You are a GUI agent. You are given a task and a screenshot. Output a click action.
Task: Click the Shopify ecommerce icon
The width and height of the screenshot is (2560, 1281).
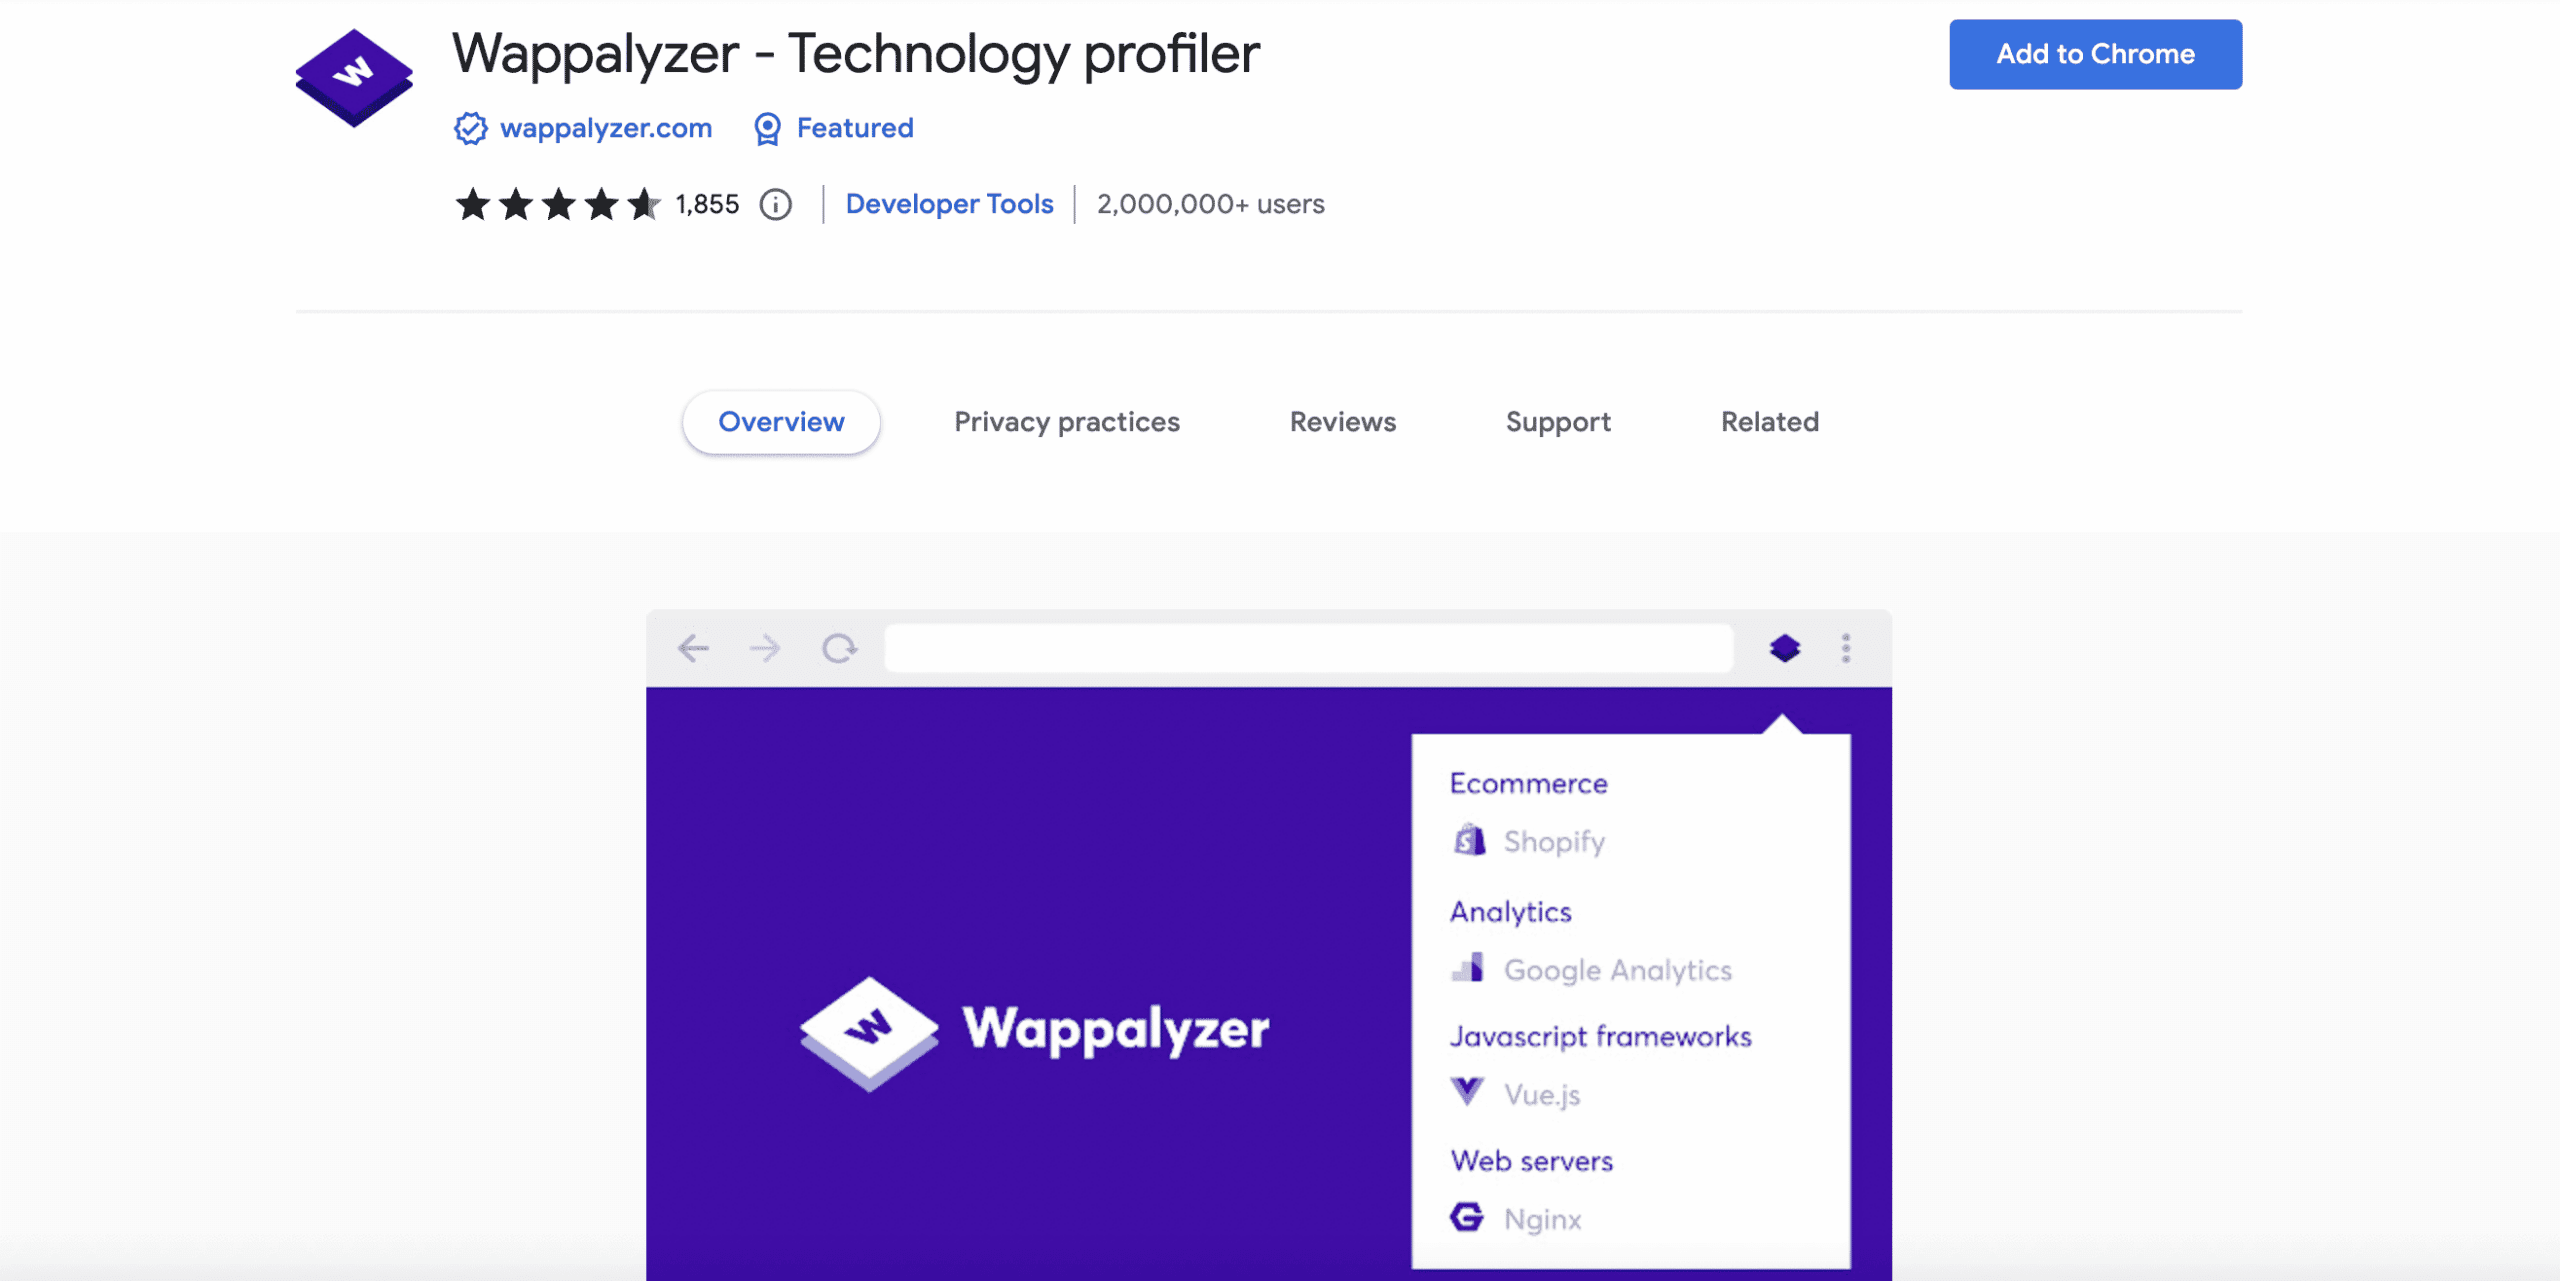(x=1464, y=840)
